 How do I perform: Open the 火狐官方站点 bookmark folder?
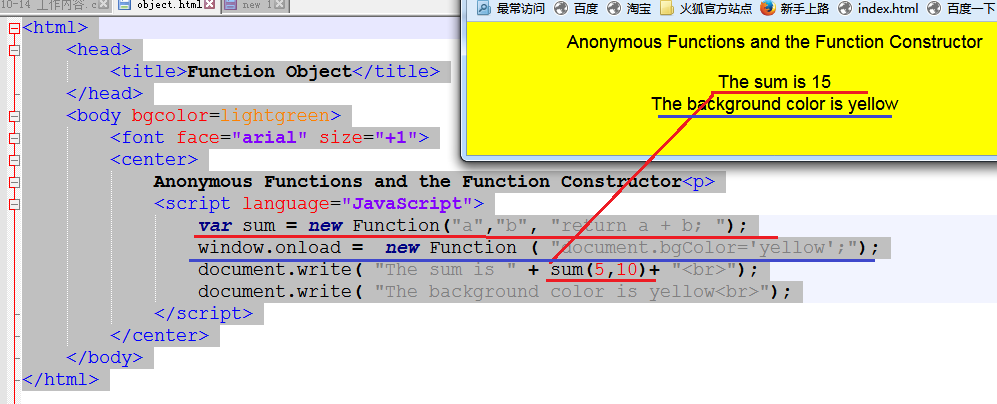tap(706, 8)
